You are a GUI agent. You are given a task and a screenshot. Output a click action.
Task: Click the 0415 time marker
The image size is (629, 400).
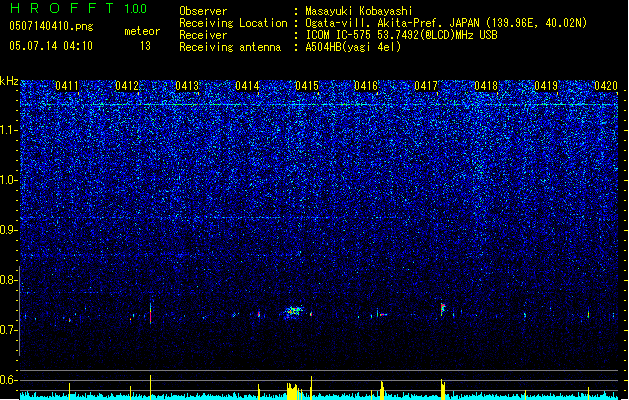(x=306, y=86)
